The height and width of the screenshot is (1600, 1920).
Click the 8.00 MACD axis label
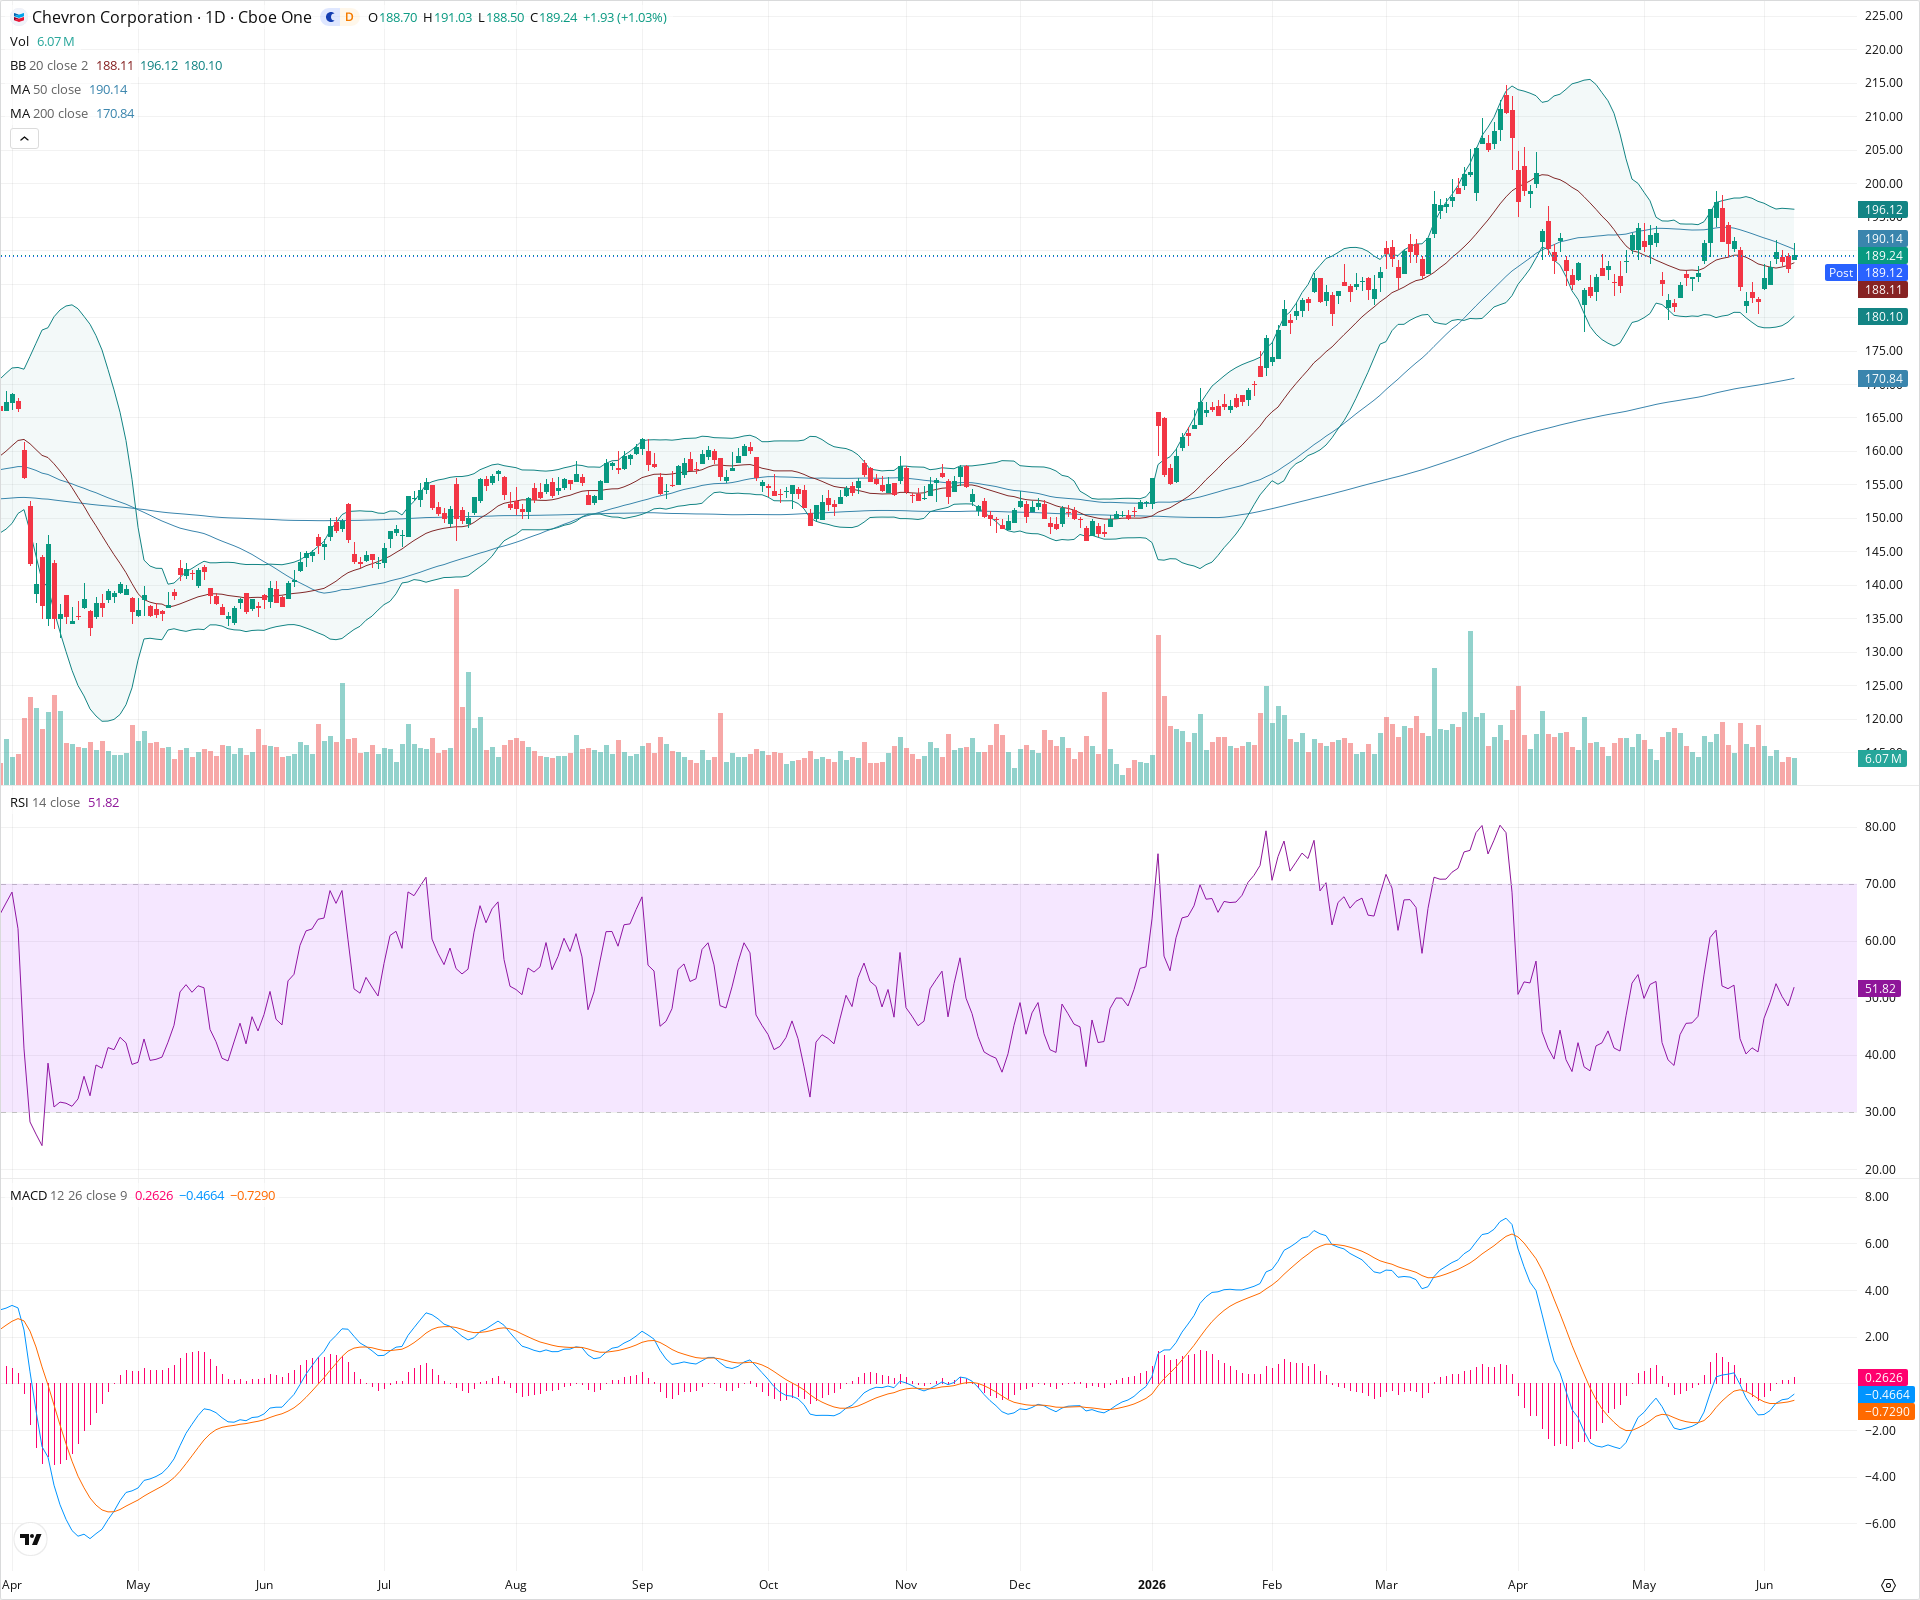point(1877,1196)
